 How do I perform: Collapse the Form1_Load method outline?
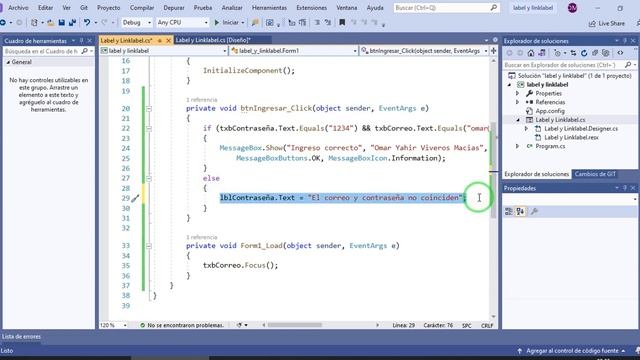pyautogui.click(x=149, y=246)
